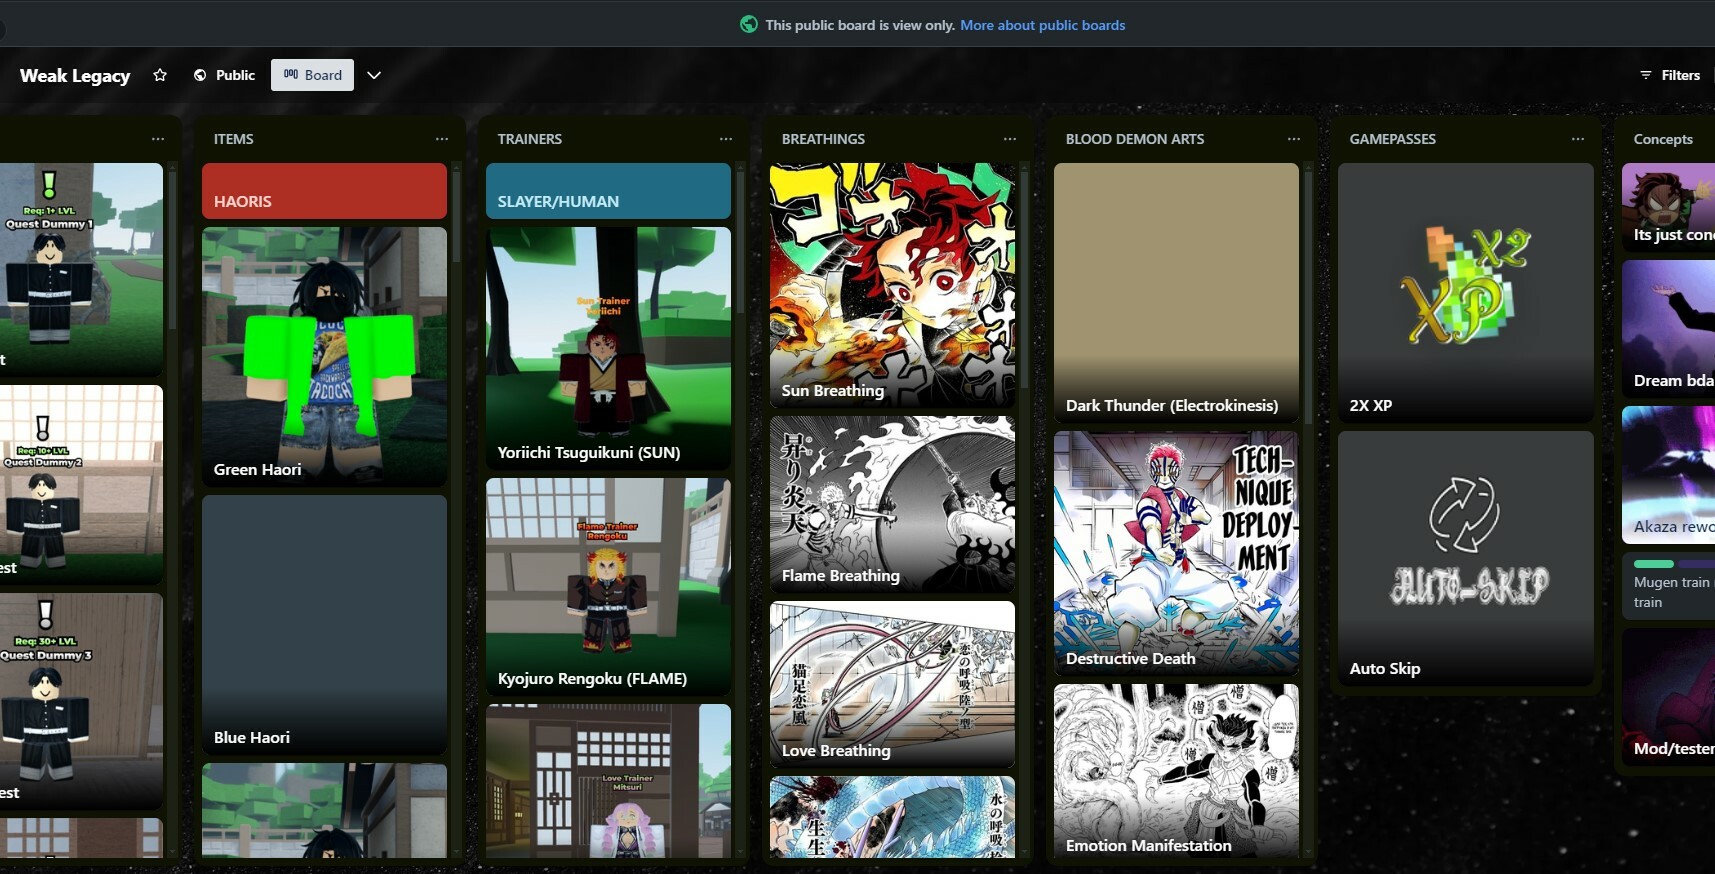Open the SLAYER/HUMAN blue card

pos(608,191)
